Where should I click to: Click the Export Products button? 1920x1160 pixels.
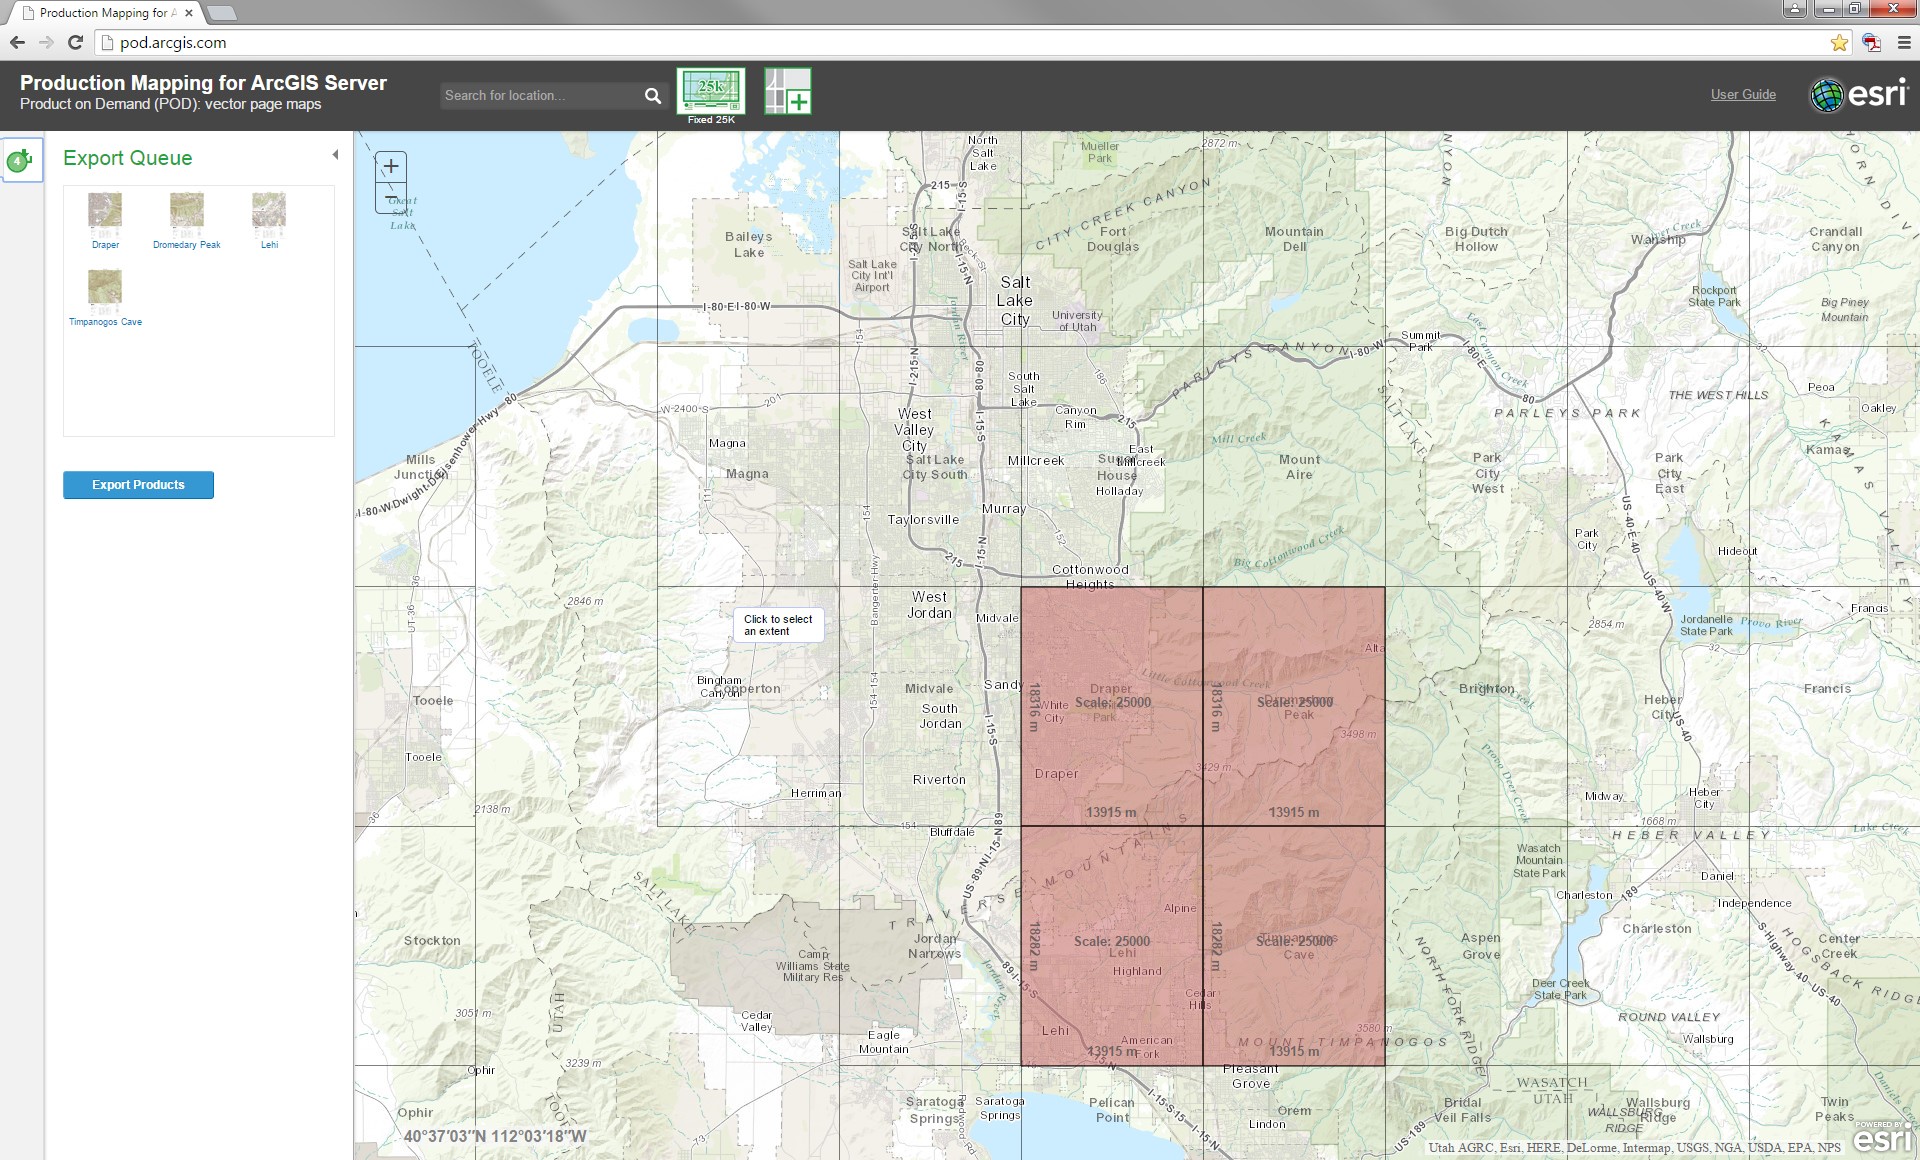coord(138,485)
